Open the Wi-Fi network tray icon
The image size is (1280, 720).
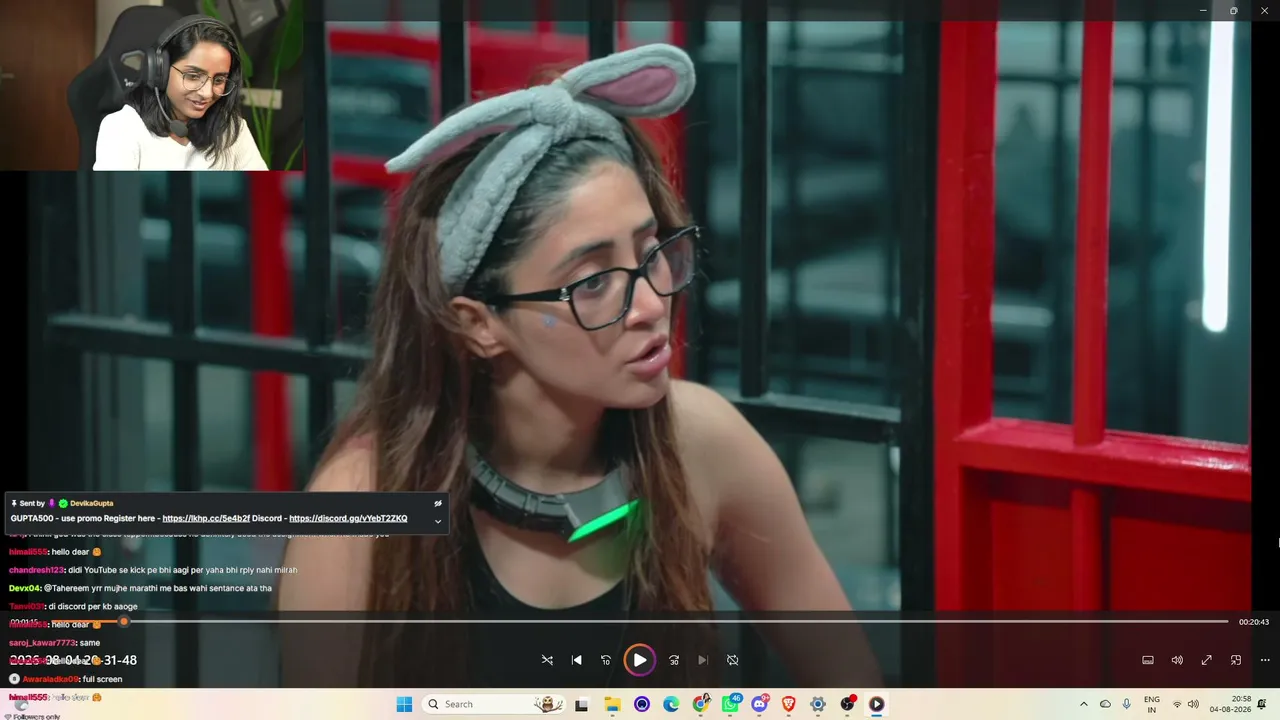[1177, 704]
